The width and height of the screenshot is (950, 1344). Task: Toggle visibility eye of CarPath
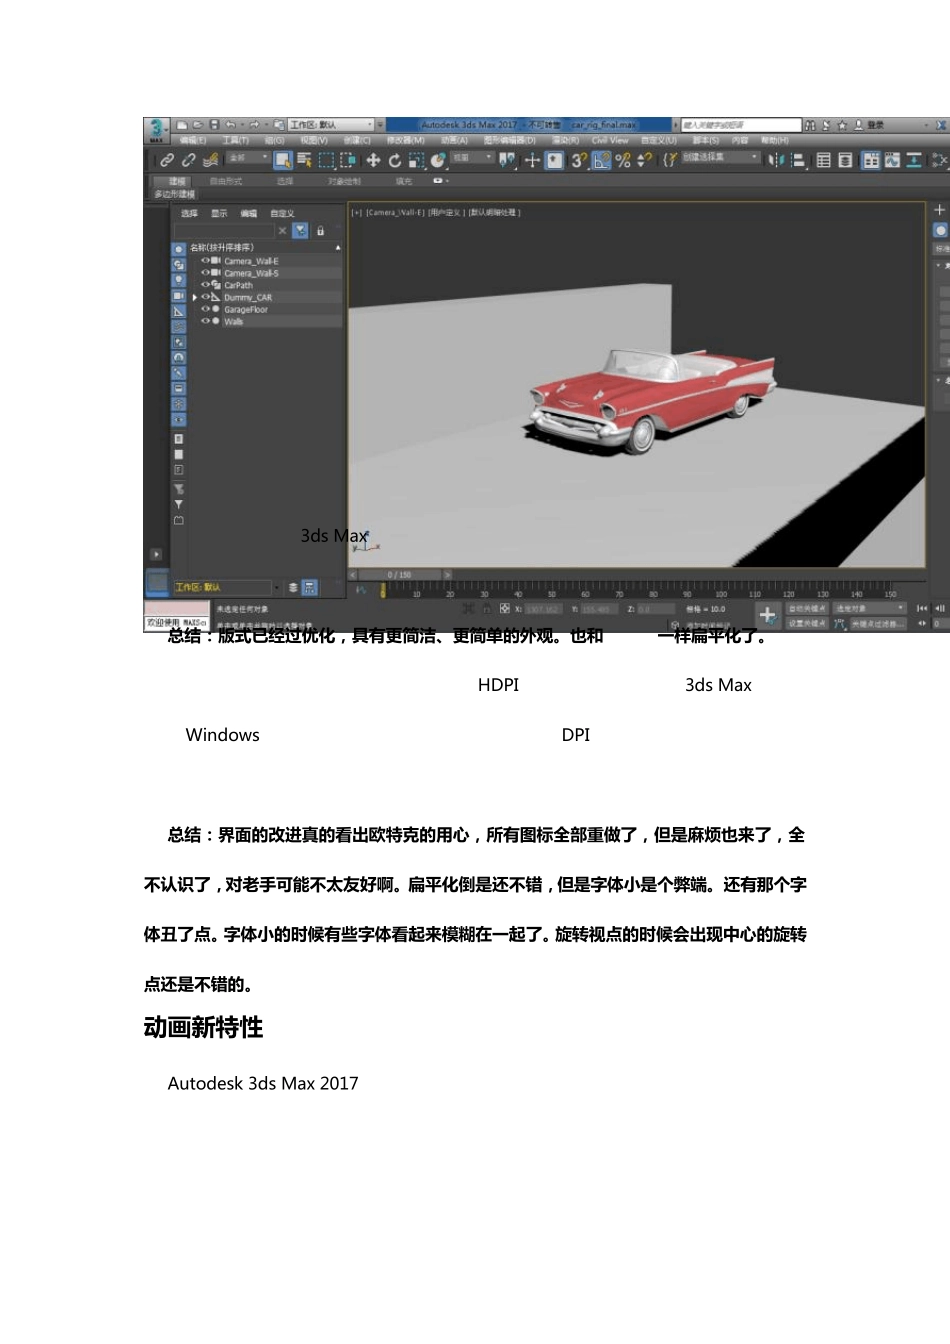[x=206, y=284]
